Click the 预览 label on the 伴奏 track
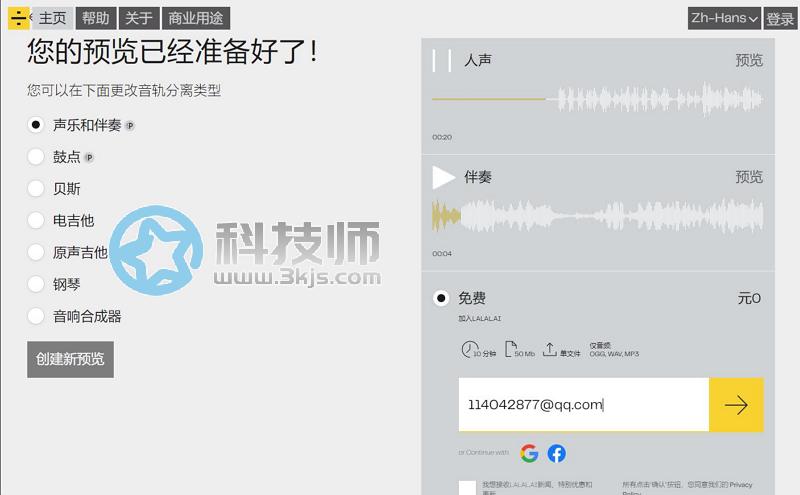The image size is (800, 495). click(749, 177)
